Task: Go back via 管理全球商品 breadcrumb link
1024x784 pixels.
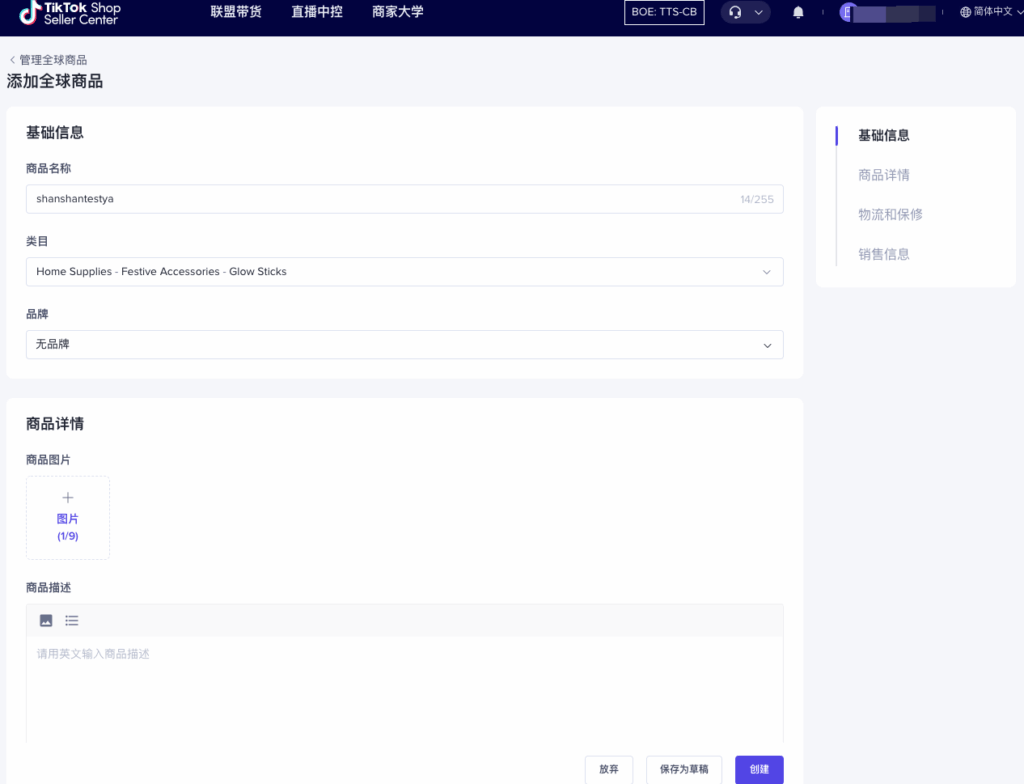Action: pyautogui.click(x=50, y=59)
